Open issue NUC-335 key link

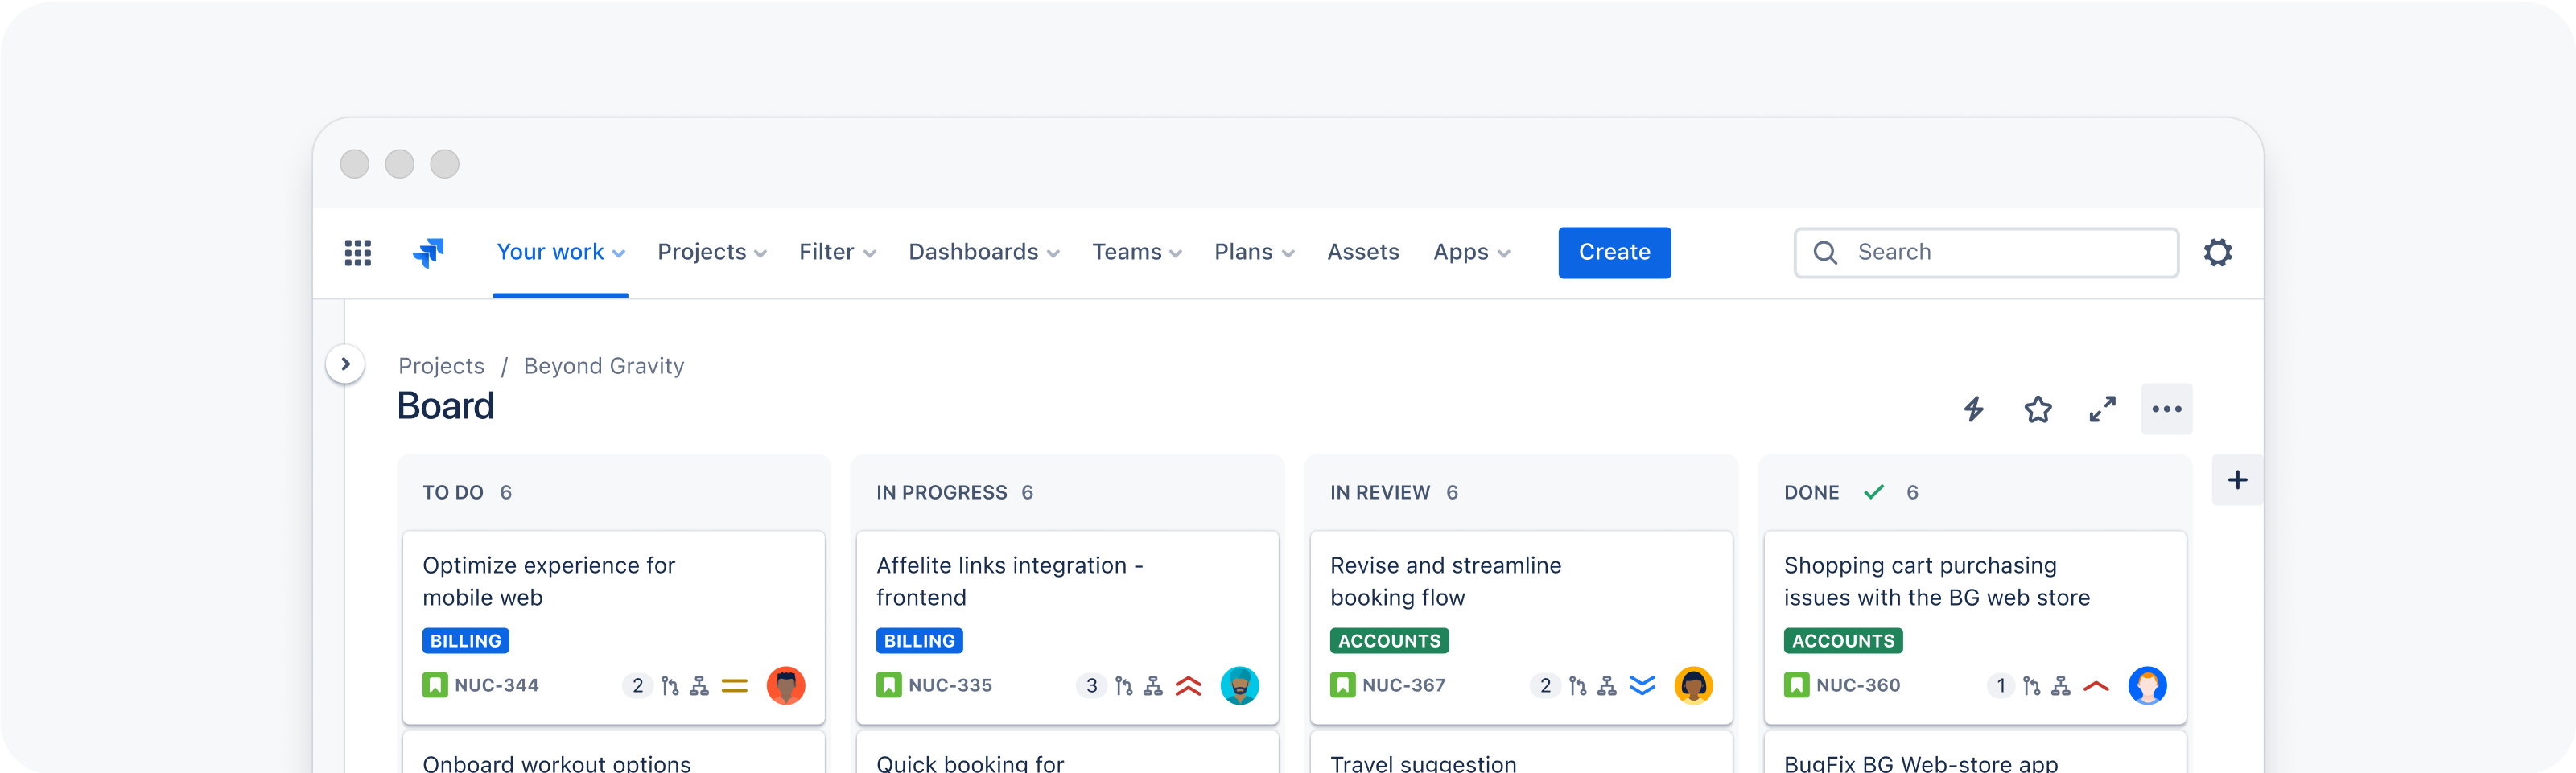click(950, 685)
